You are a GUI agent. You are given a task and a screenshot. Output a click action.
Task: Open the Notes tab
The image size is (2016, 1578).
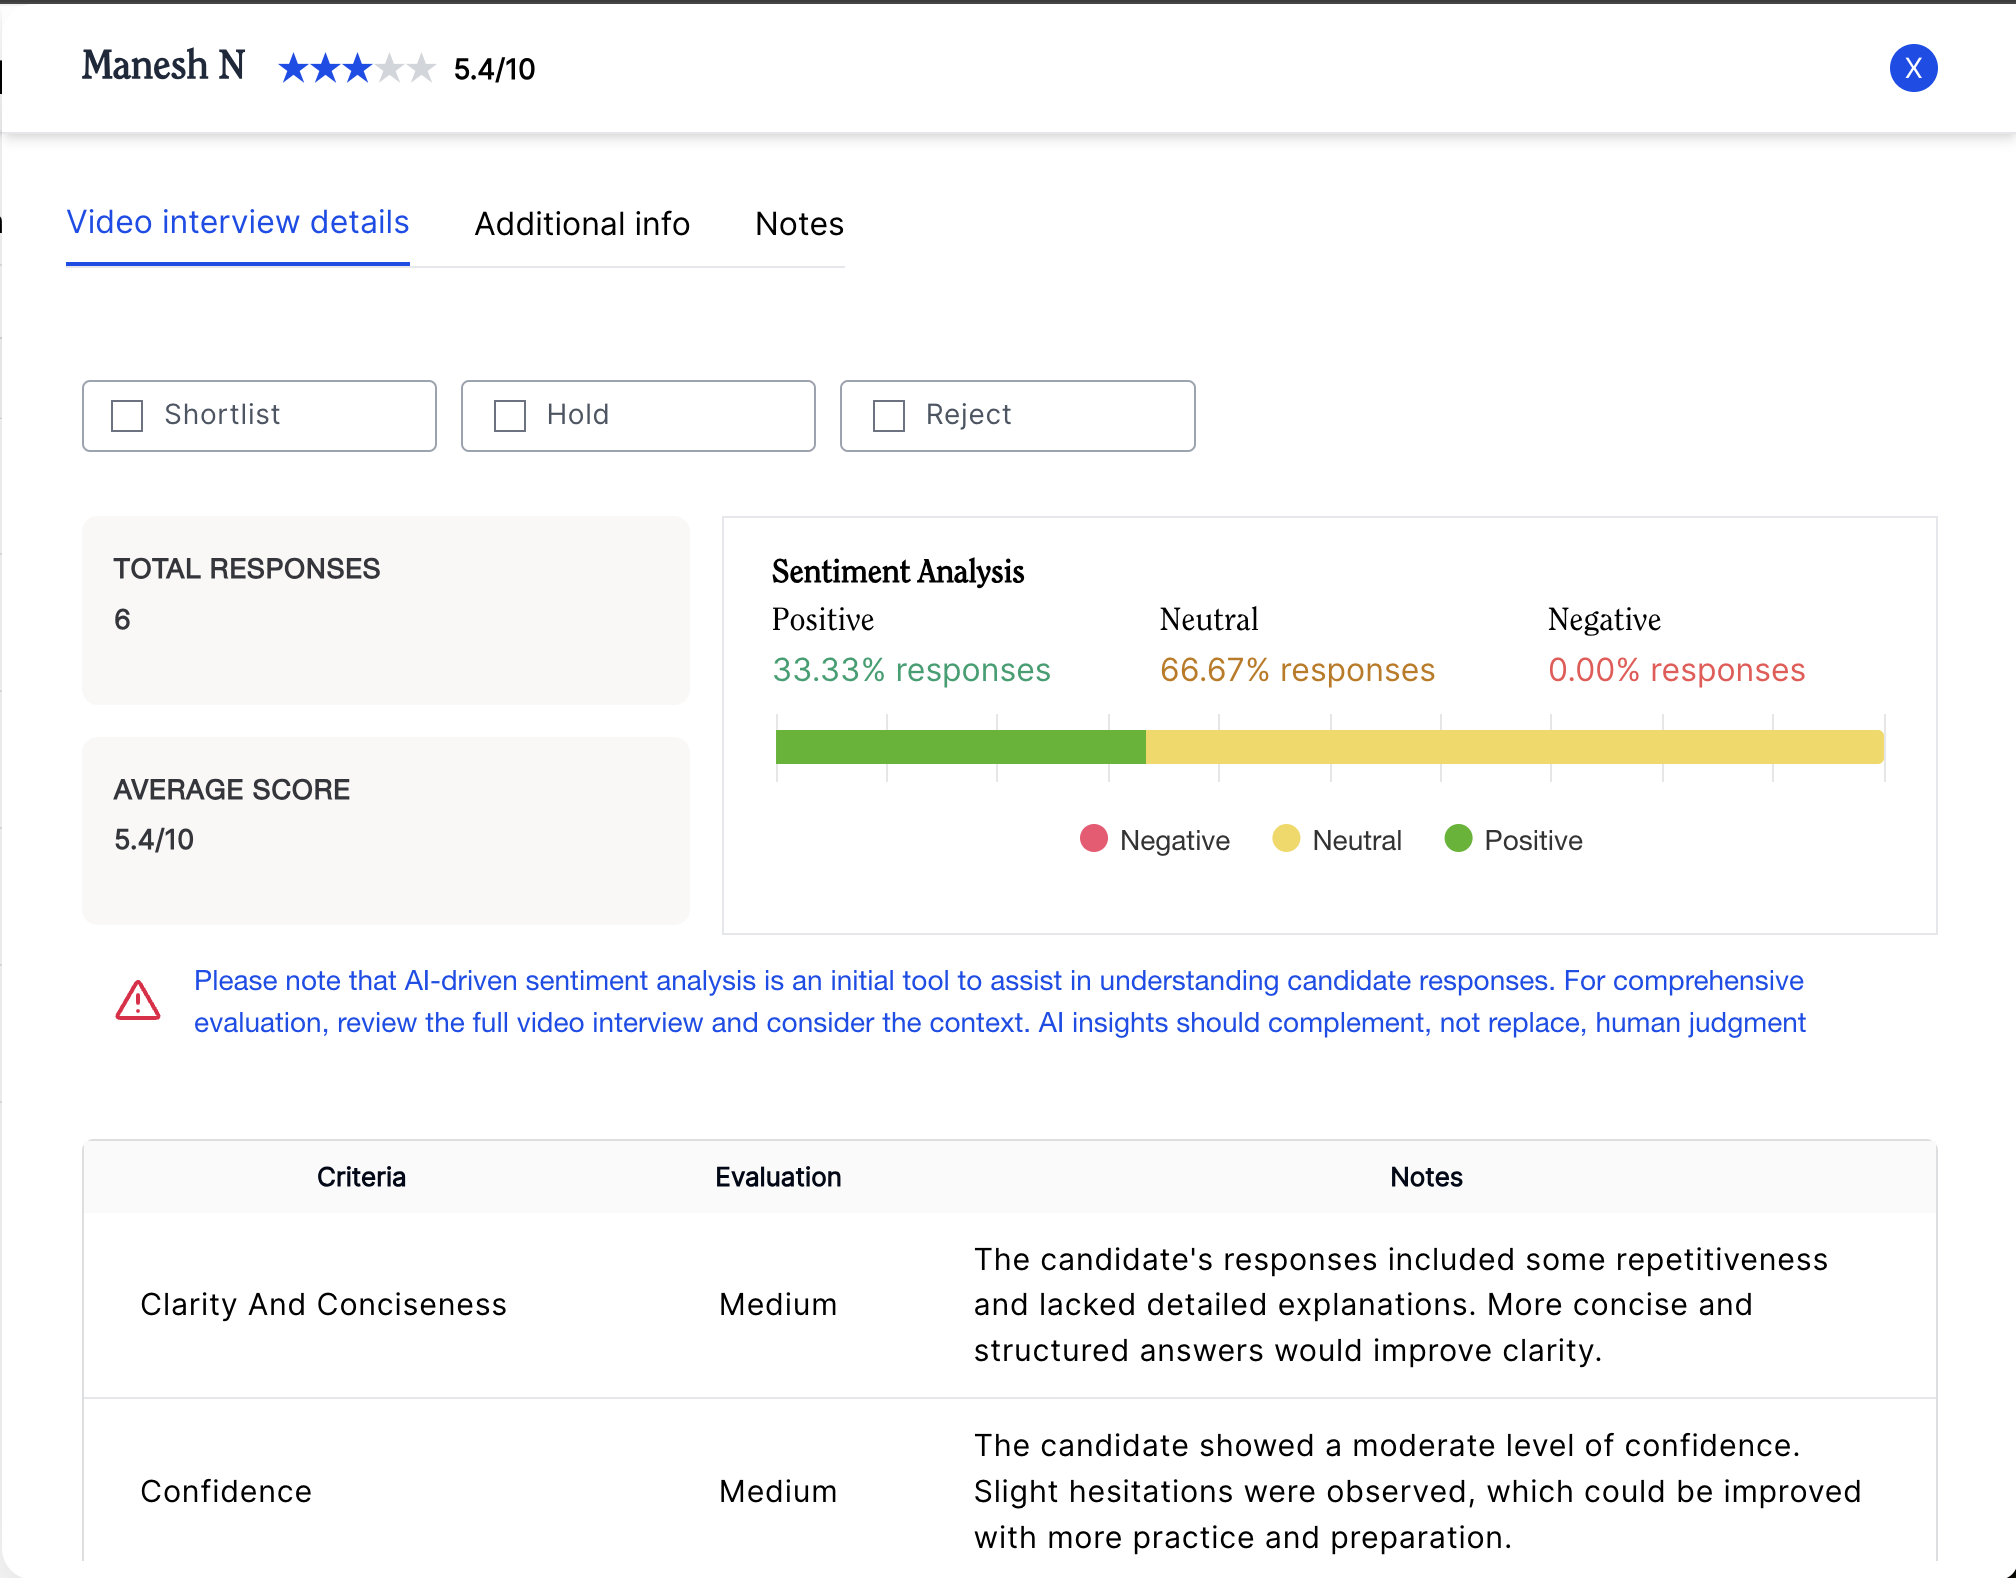click(x=799, y=224)
